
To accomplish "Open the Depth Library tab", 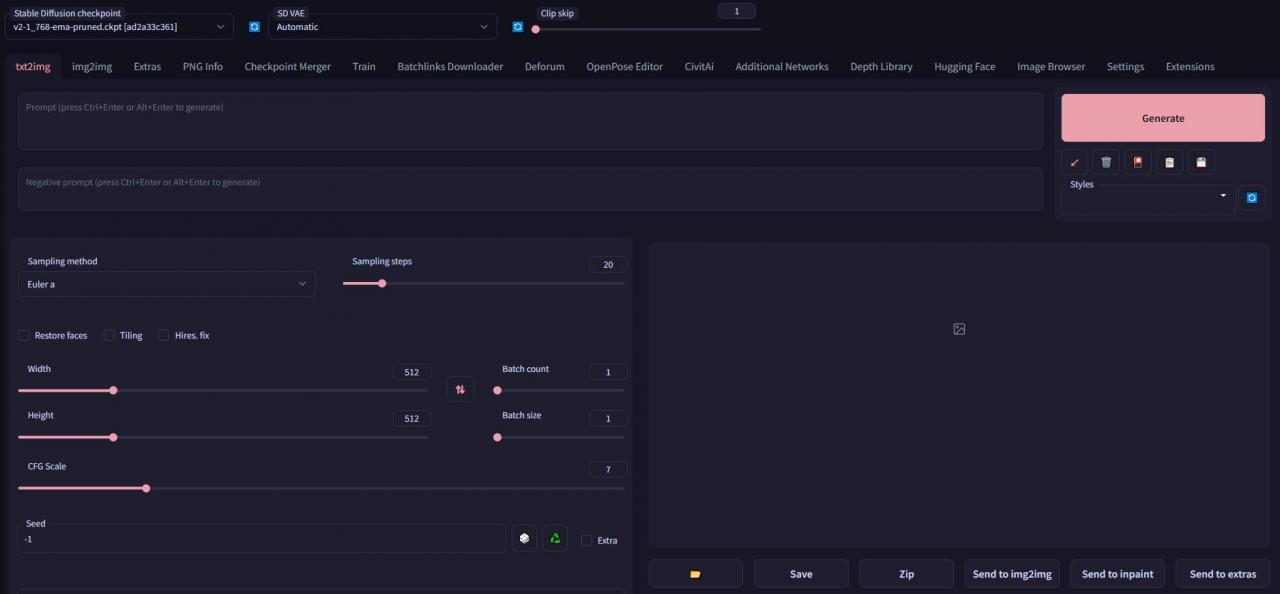I will click(881, 66).
